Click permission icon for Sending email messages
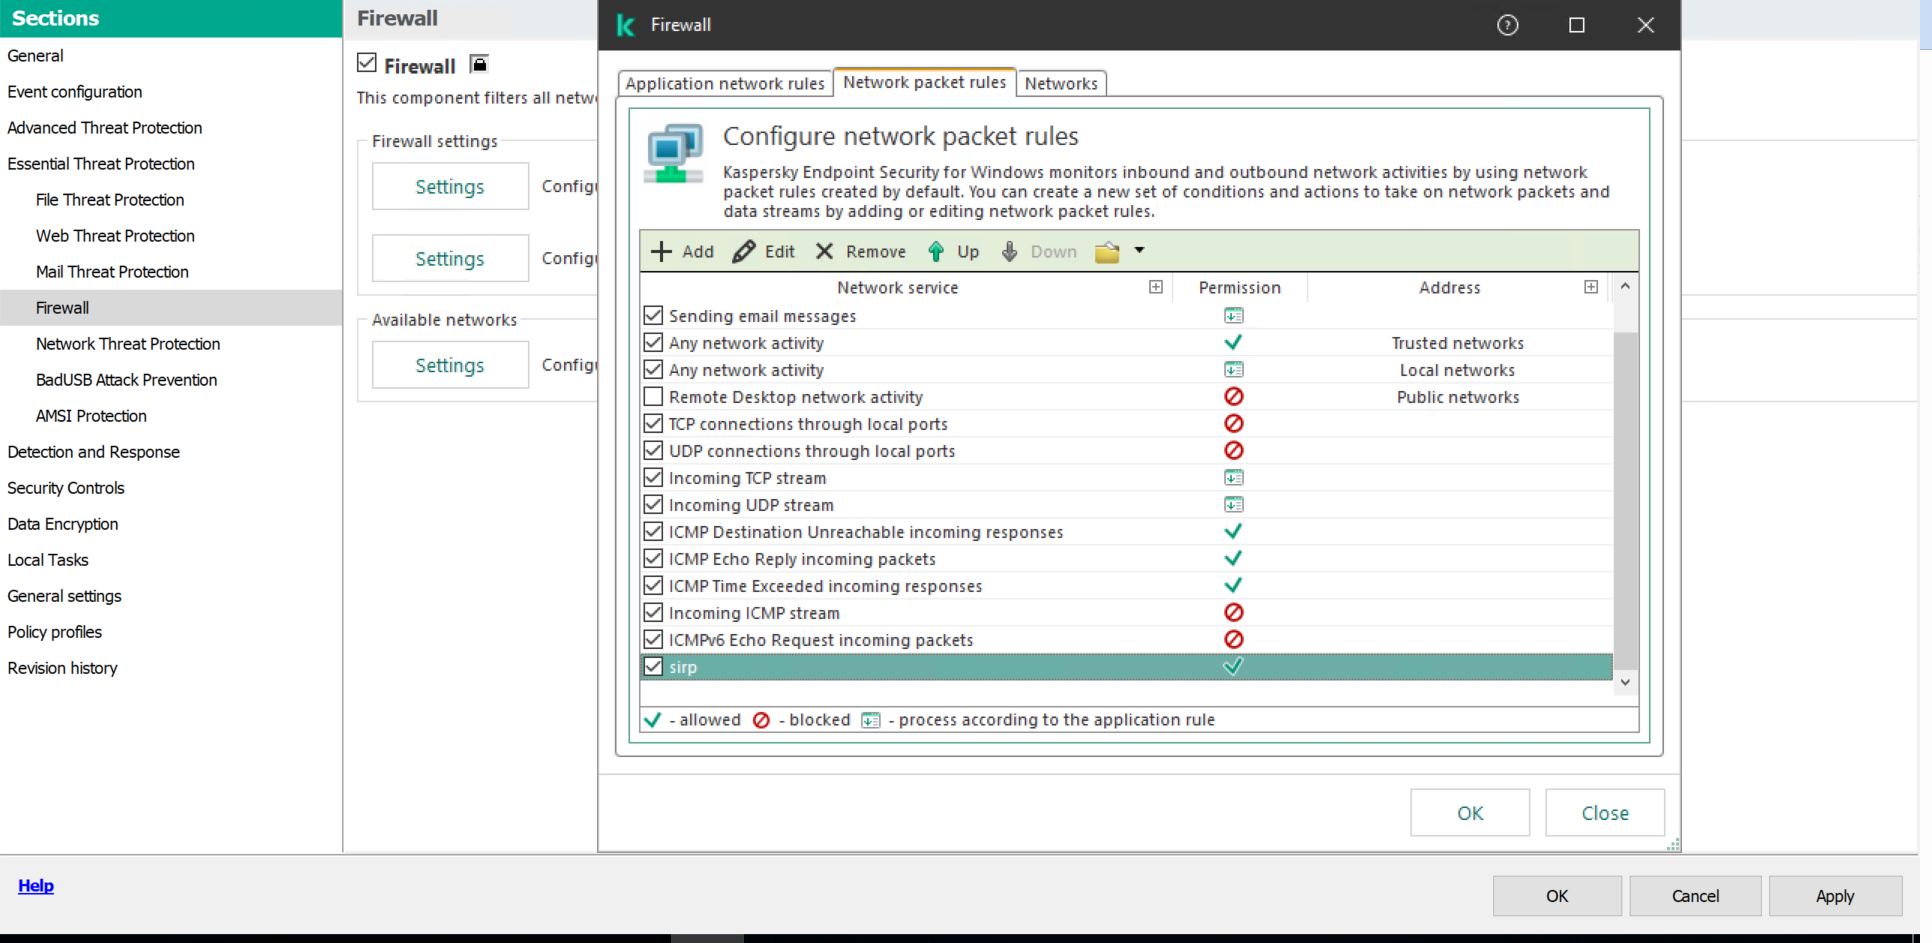This screenshot has height=943, width=1932. [1234, 316]
